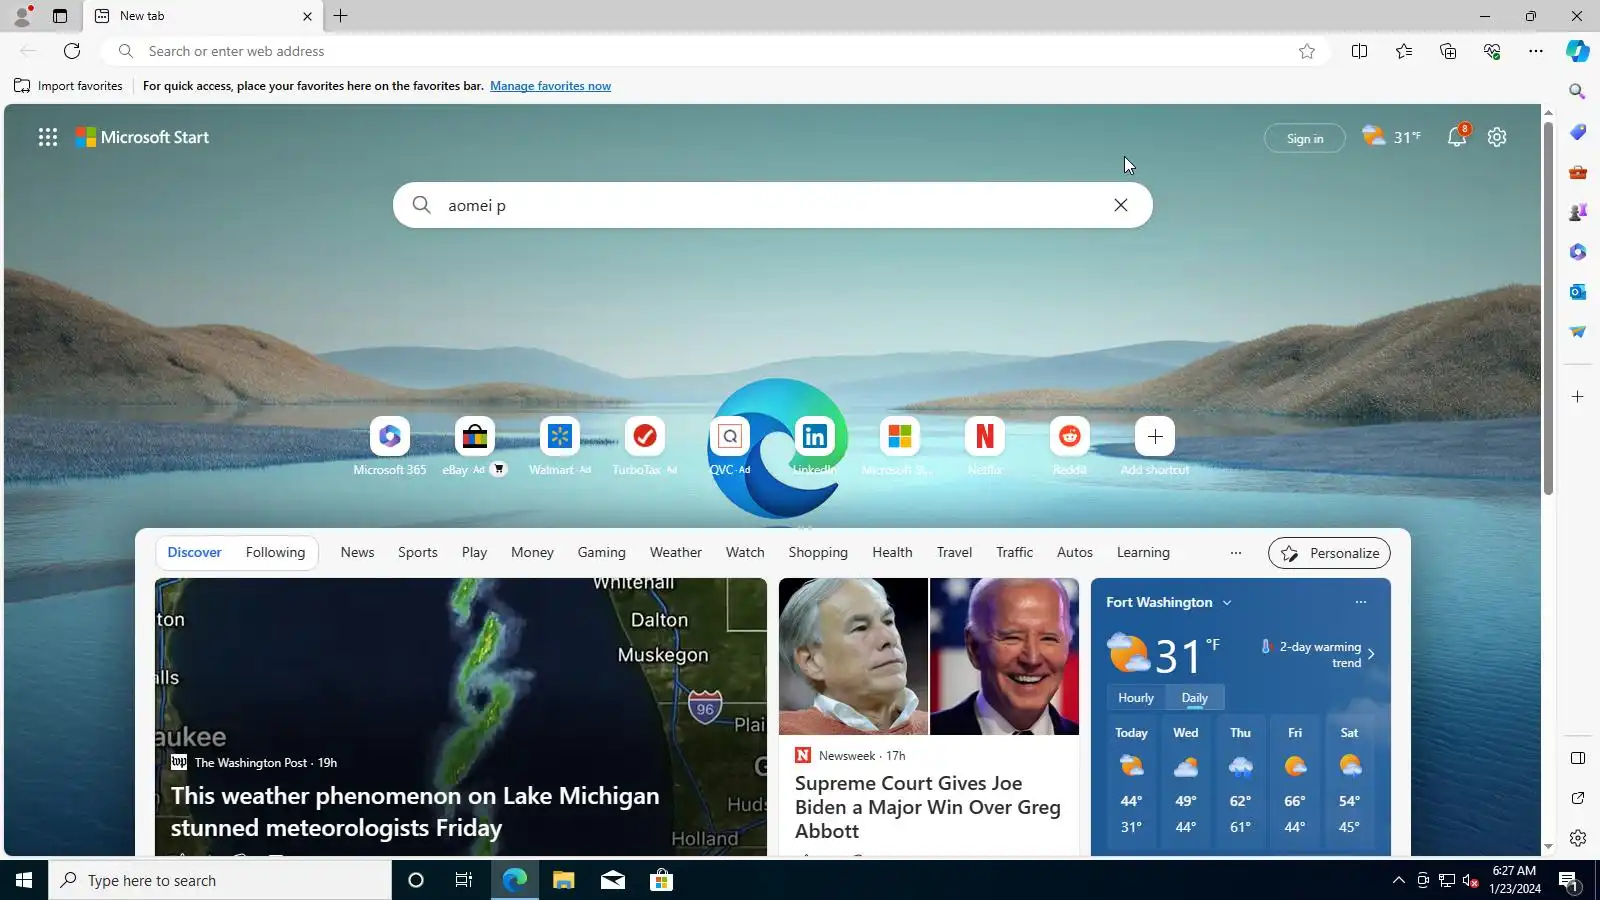Click Manage favorites now link

550,86
